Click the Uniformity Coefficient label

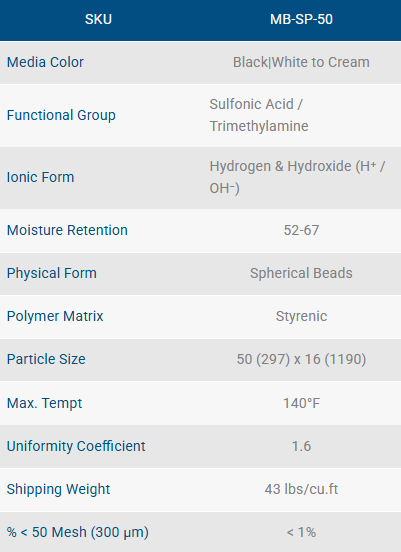pyautogui.click(x=76, y=446)
